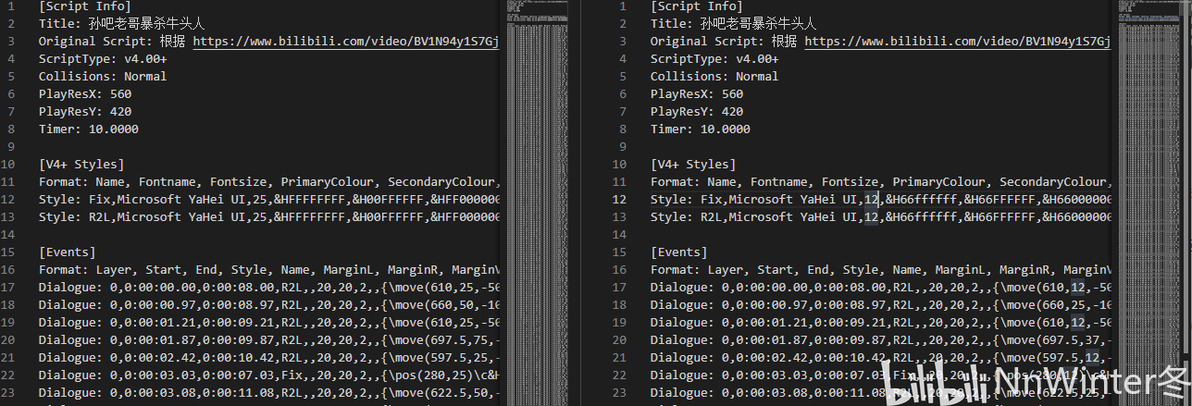
Task: Open the bilibili URL in the right pane
Action: coord(957,42)
